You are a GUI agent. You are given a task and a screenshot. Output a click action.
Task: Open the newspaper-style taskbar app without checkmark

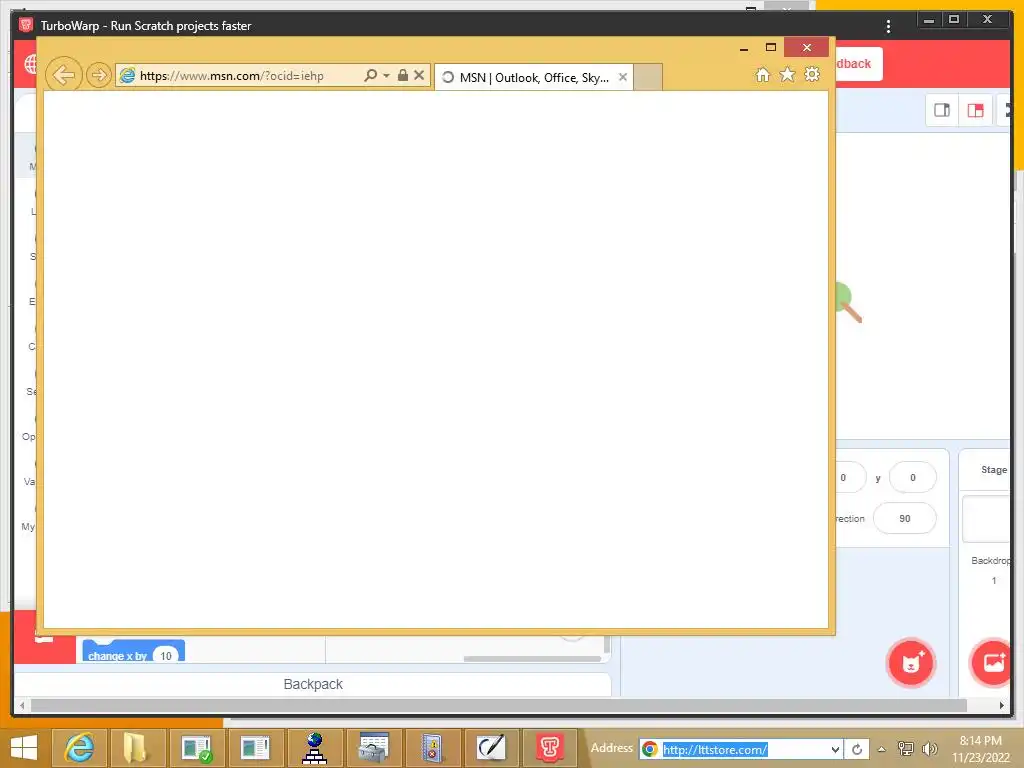[255, 748]
